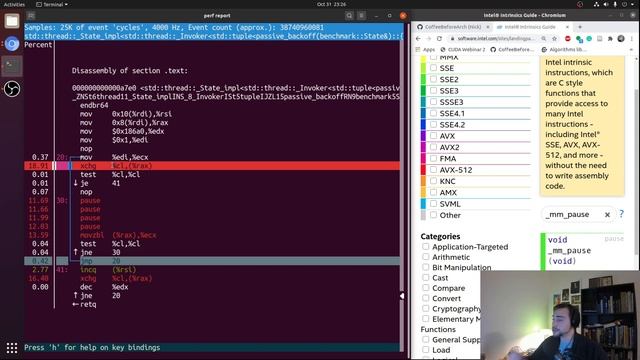Click the red adblock extension icon
Image resolution: width=640 pixels, height=360 pixels.
point(568,38)
